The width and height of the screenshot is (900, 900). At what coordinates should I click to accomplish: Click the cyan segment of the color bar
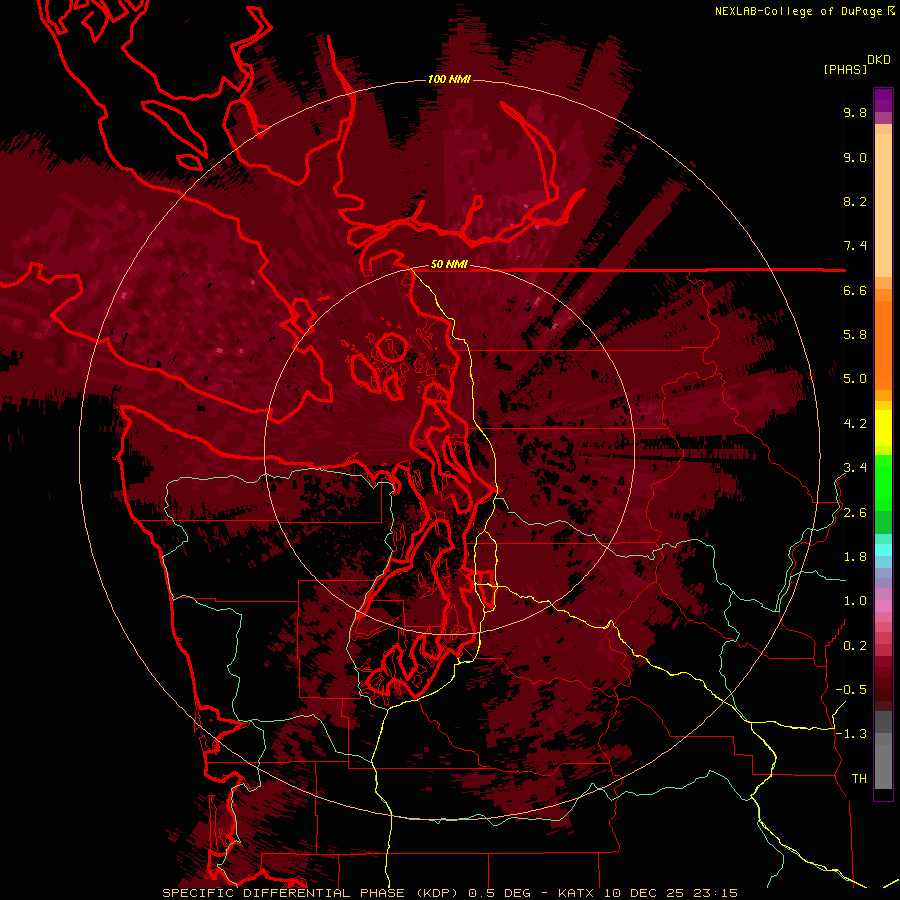pyautogui.click(x=883, y=550)
